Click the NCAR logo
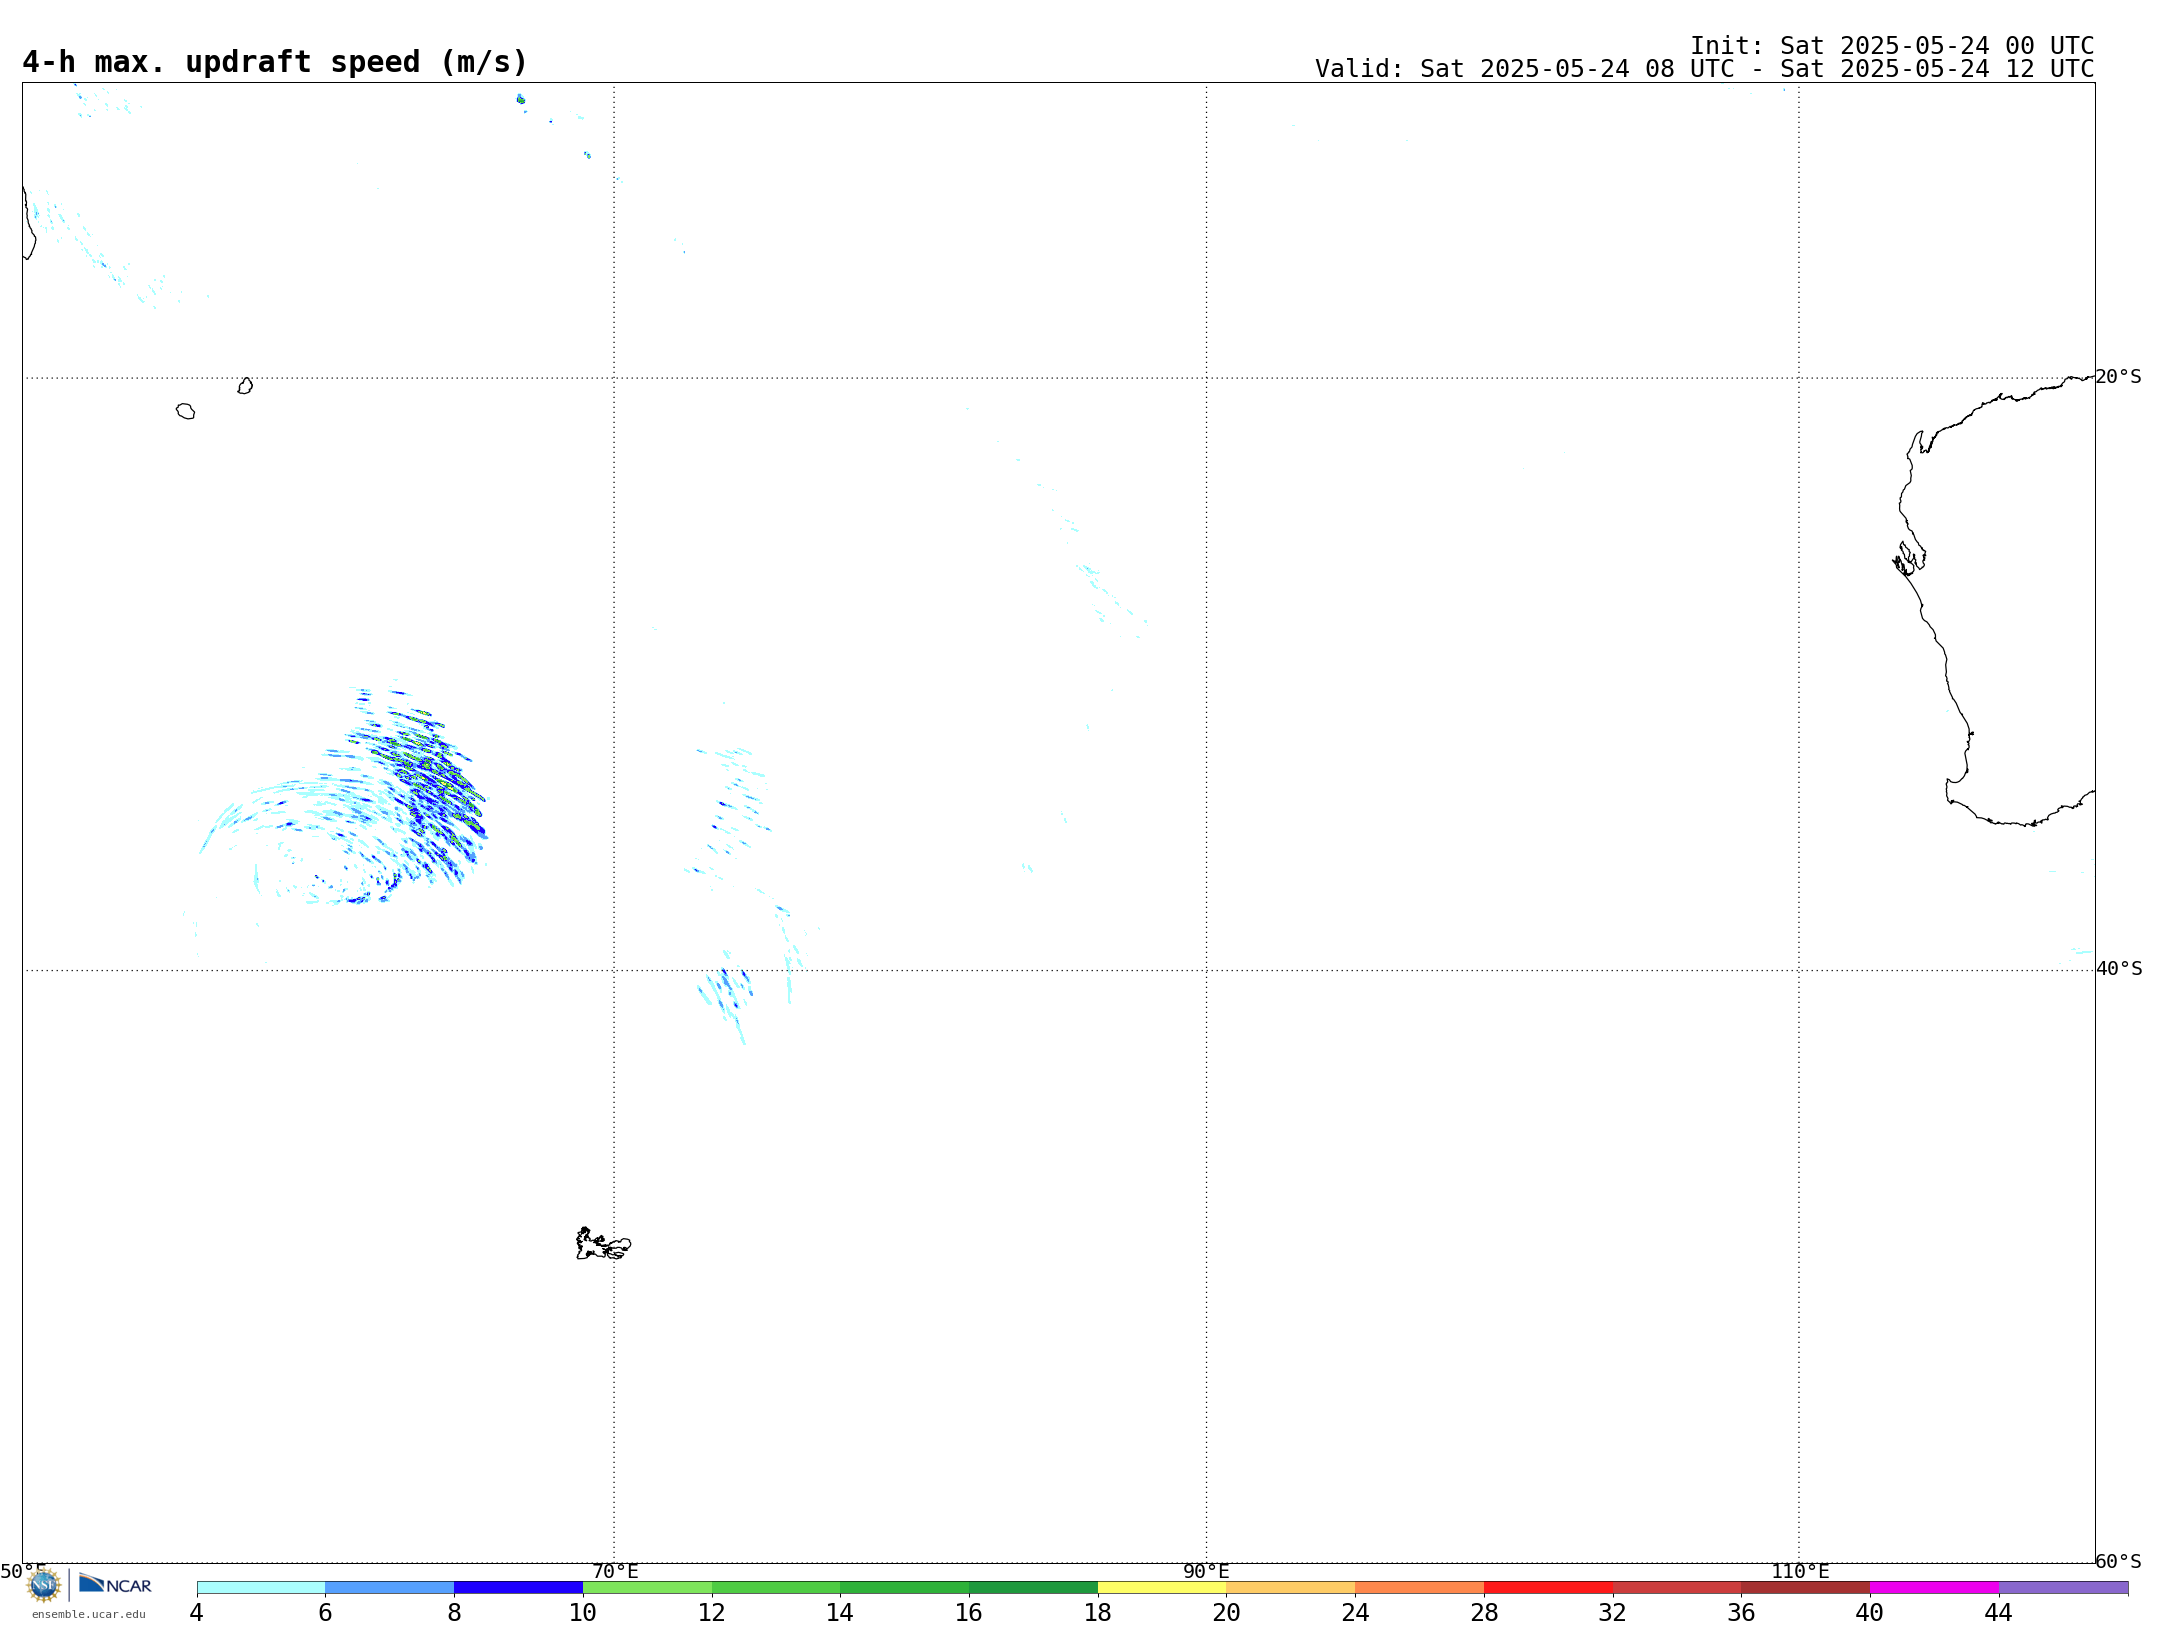Image resolution: width=2160 pixels, height=1626 pixels. coord(115,1584)
